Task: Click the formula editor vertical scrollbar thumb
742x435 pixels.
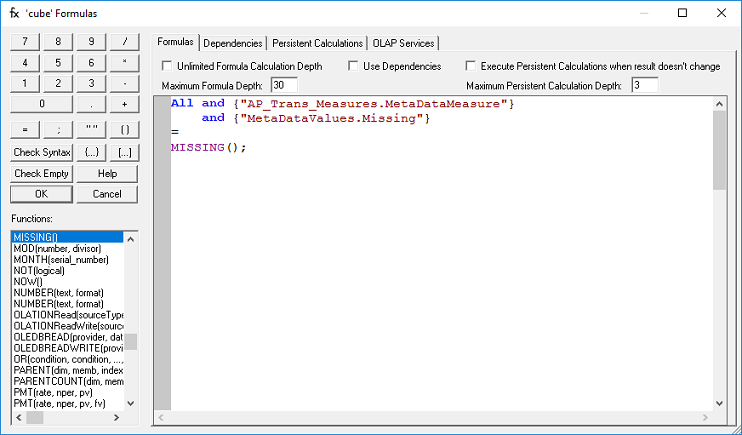Action: pyautogui.click(x=720, y=151)
